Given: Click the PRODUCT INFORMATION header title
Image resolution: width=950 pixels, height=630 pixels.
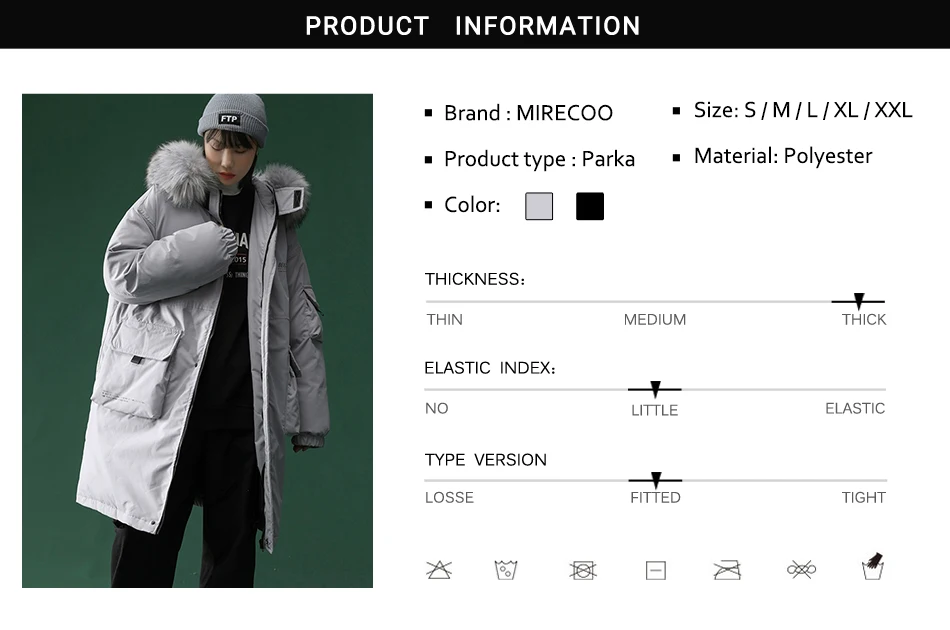Looking at the screenshot, I should 473,25.
